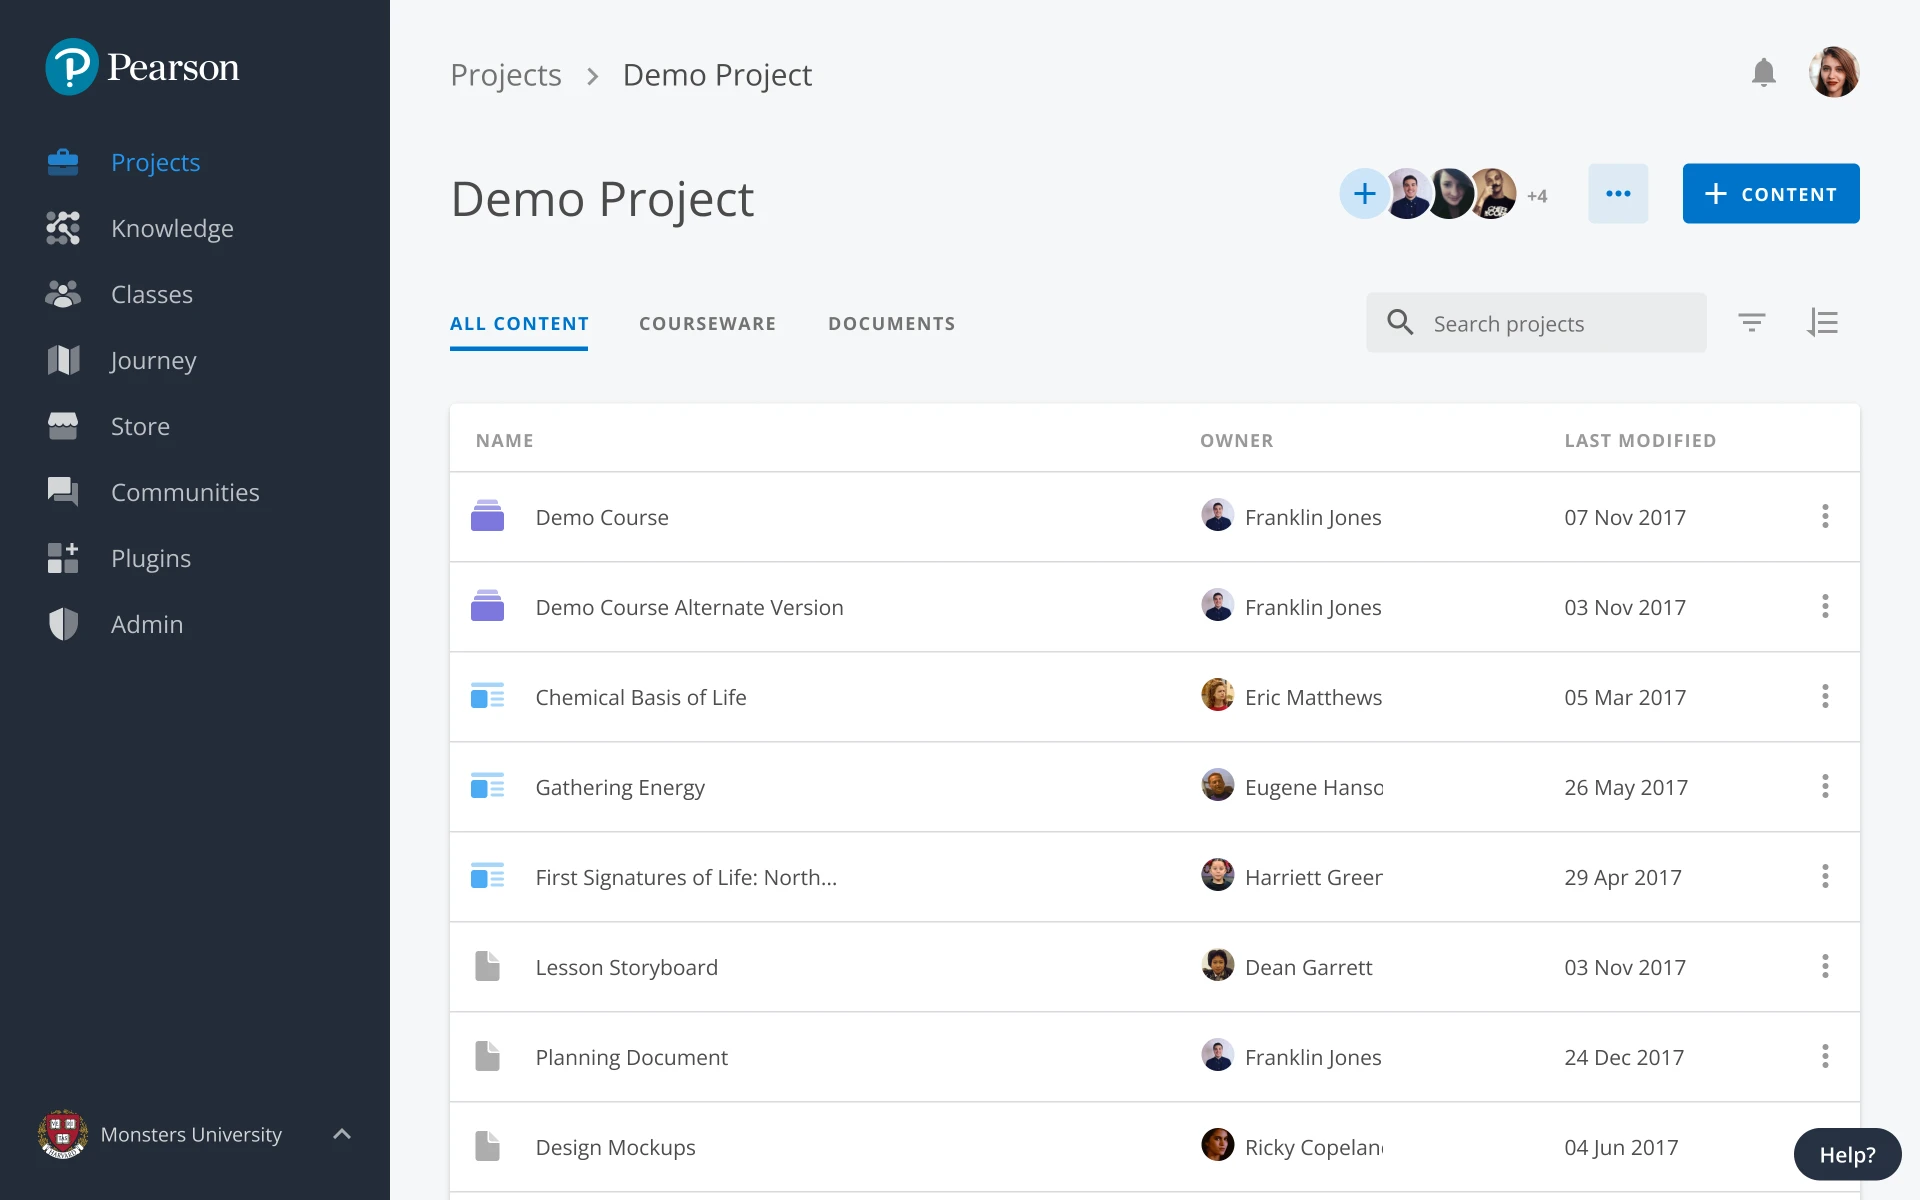This screenshot has width=1920, height=1200.
Task: Open the Projects briefcase icon in sidebar
Action: pos(63,162)
